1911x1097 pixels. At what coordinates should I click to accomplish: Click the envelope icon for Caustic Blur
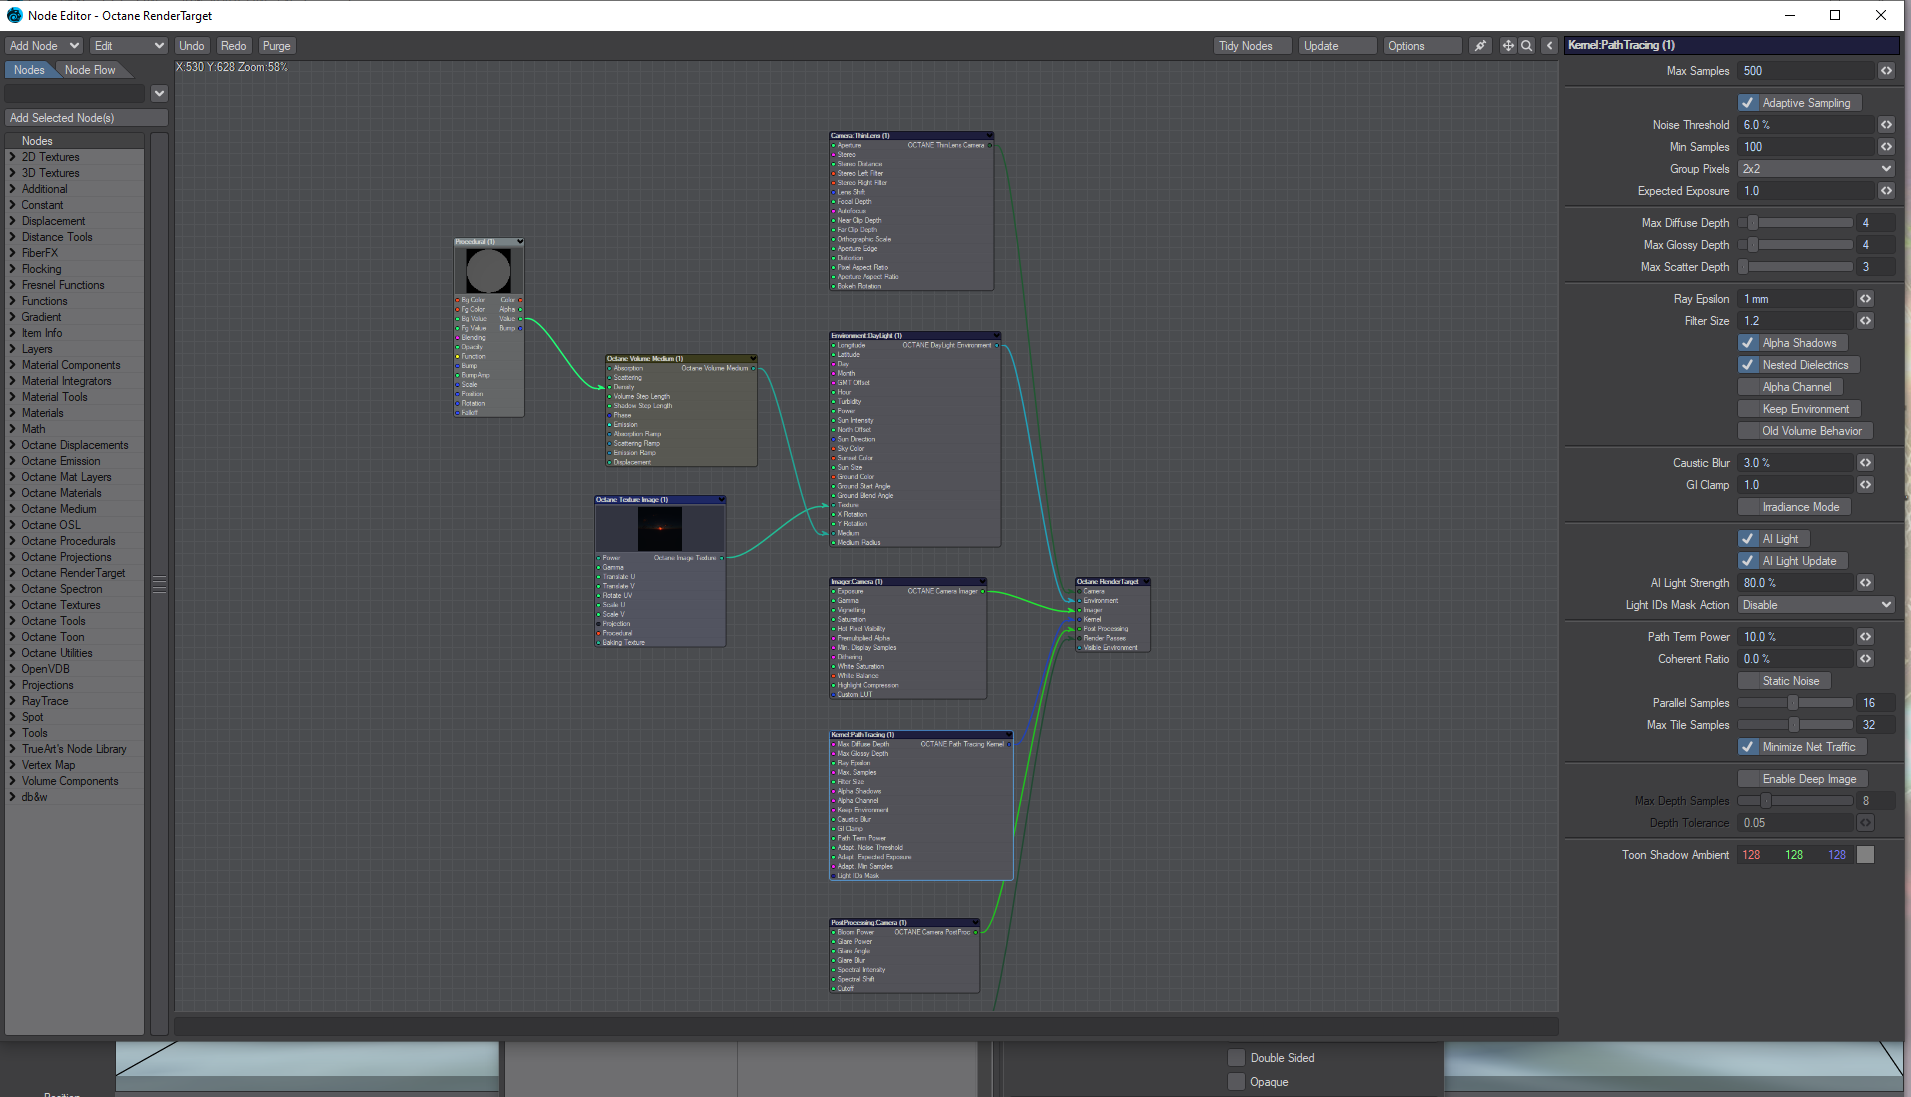point(1865,463)
